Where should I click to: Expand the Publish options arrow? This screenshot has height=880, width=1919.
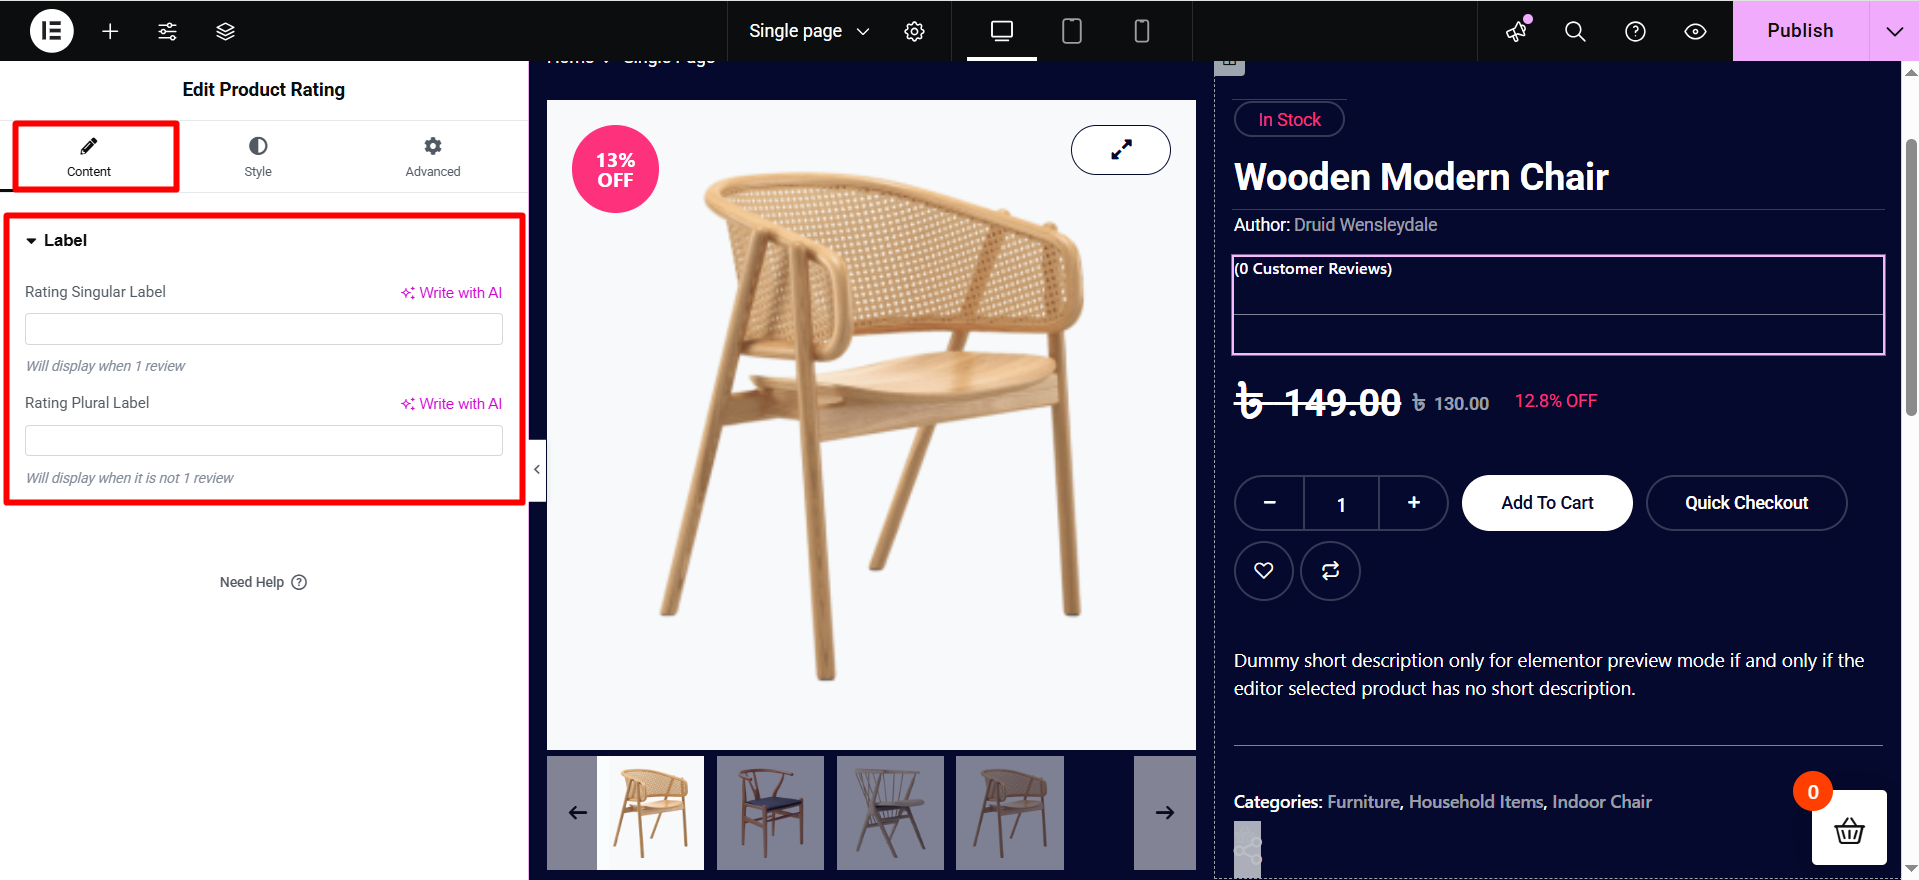(1894, 31)
